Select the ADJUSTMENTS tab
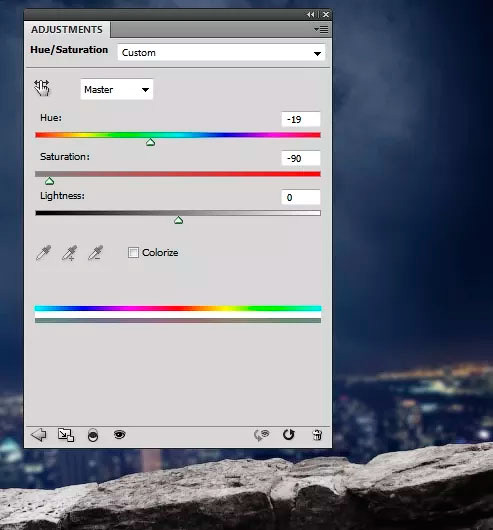493x530 pixels. [67, 30]
